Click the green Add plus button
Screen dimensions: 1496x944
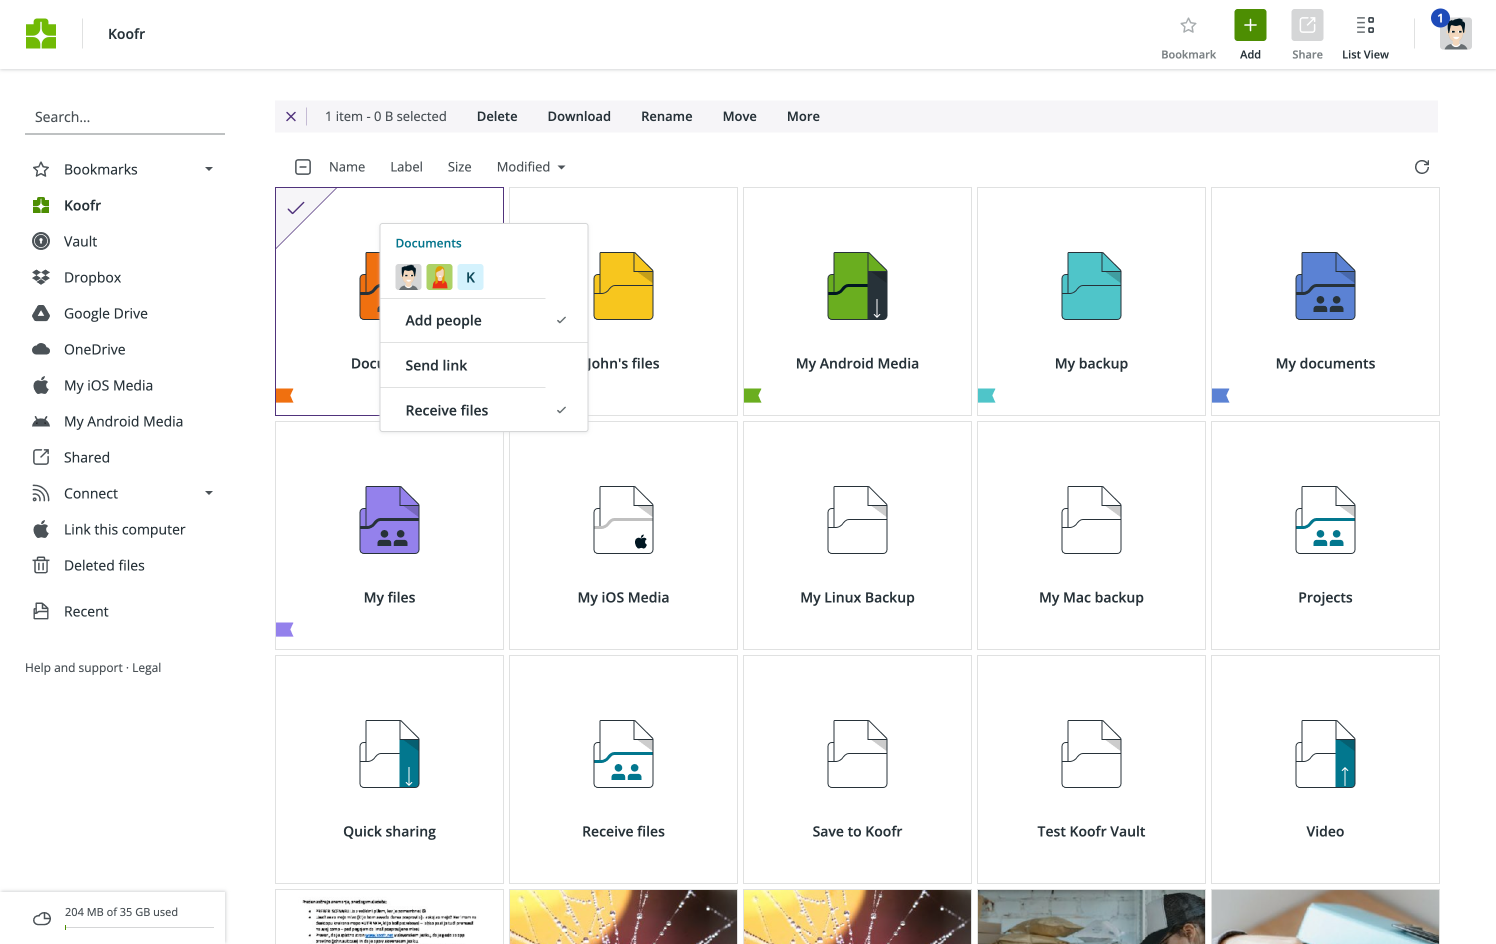tap(1250, 25)
